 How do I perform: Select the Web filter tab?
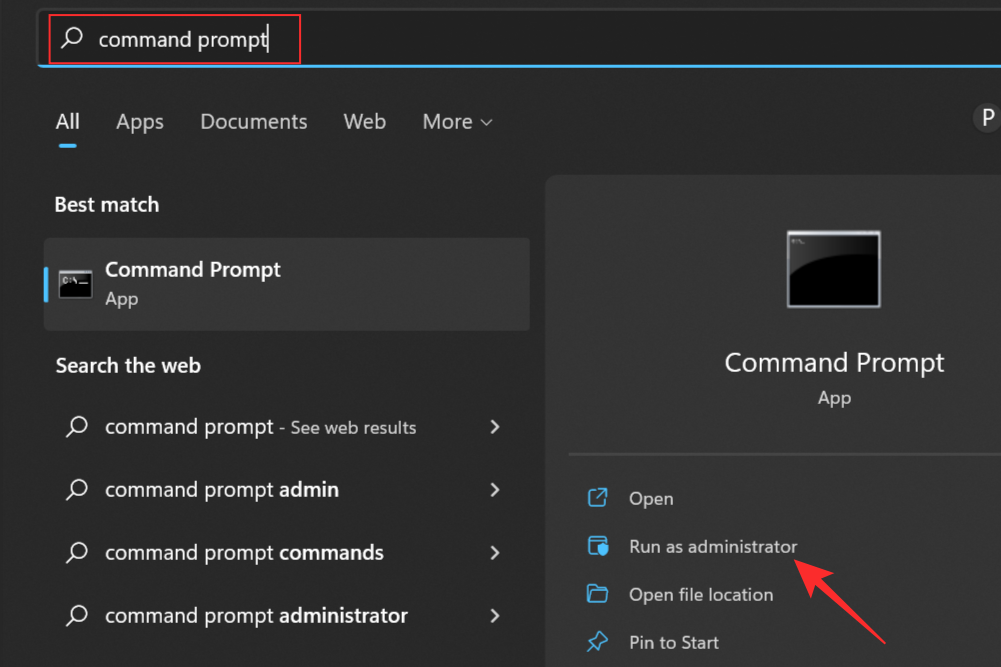click(x=364, y=122)
